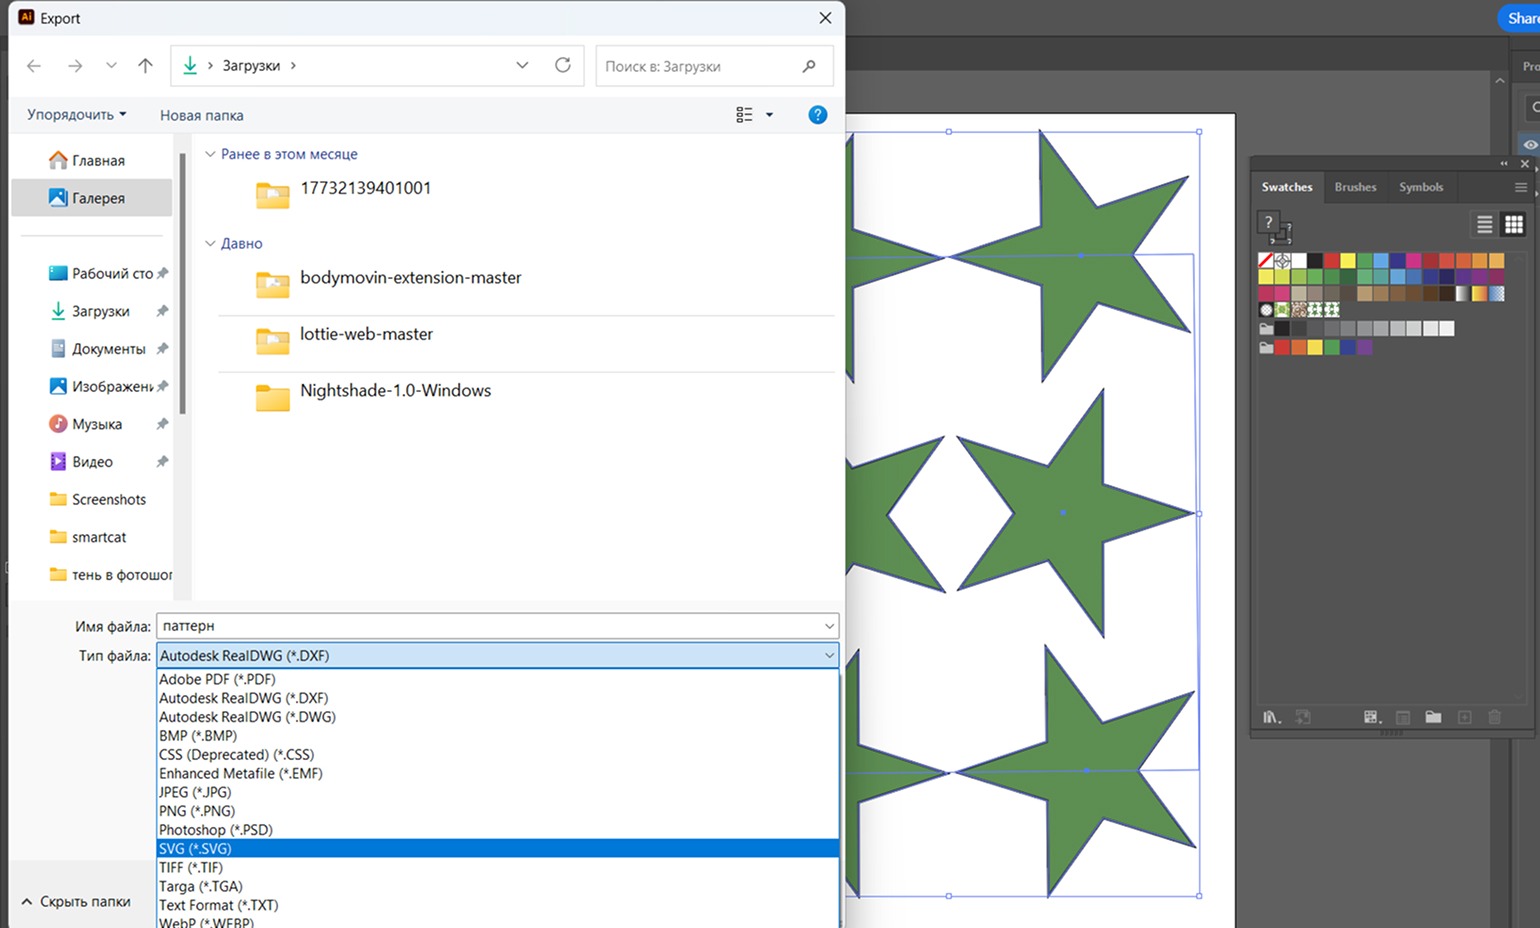
Task: Go back in Export dialog
Action: [34, 66]
